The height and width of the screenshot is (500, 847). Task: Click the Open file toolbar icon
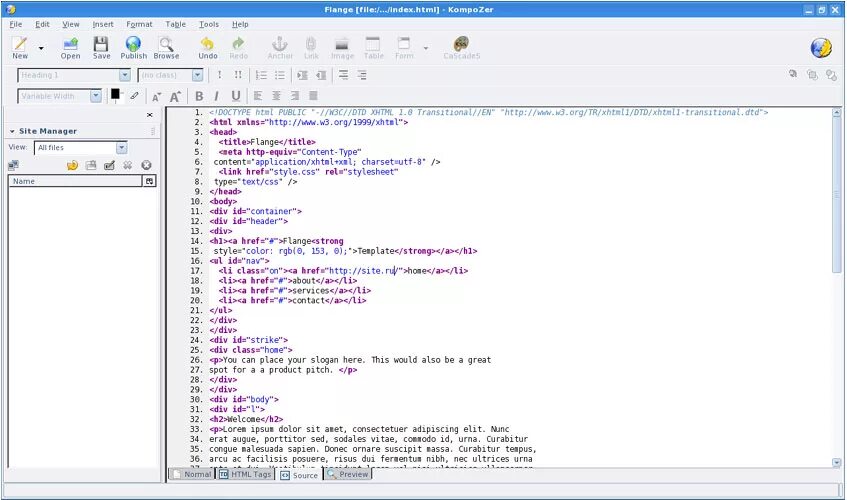pos(70,48)
